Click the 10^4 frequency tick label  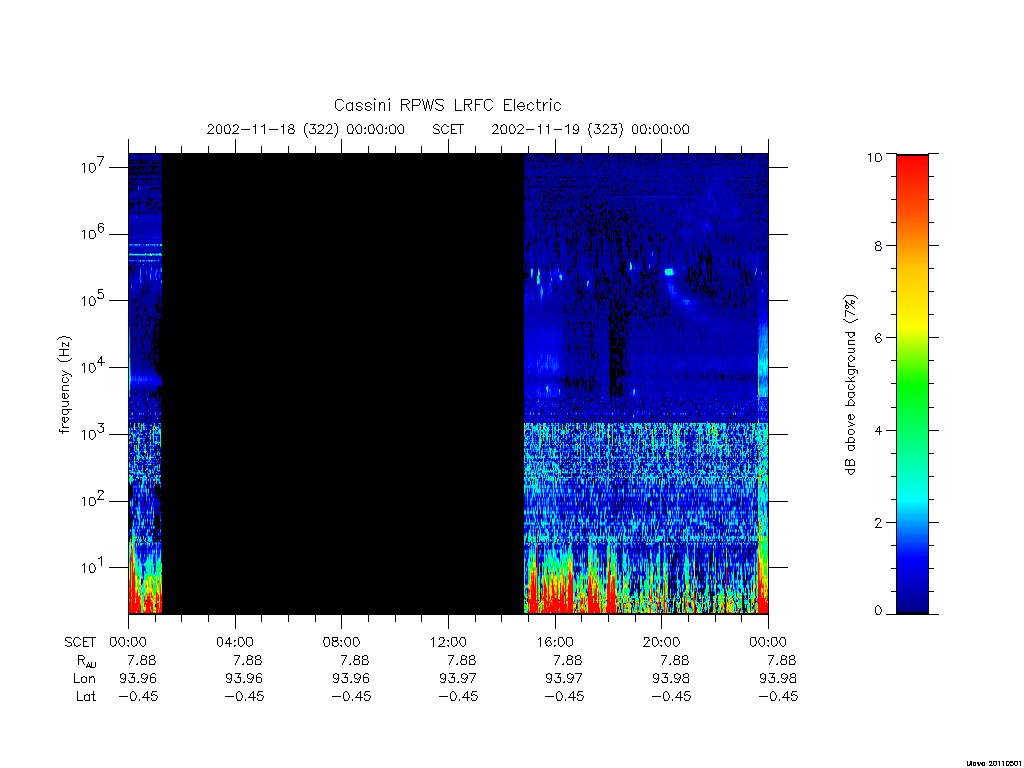[x=93, y=366]
